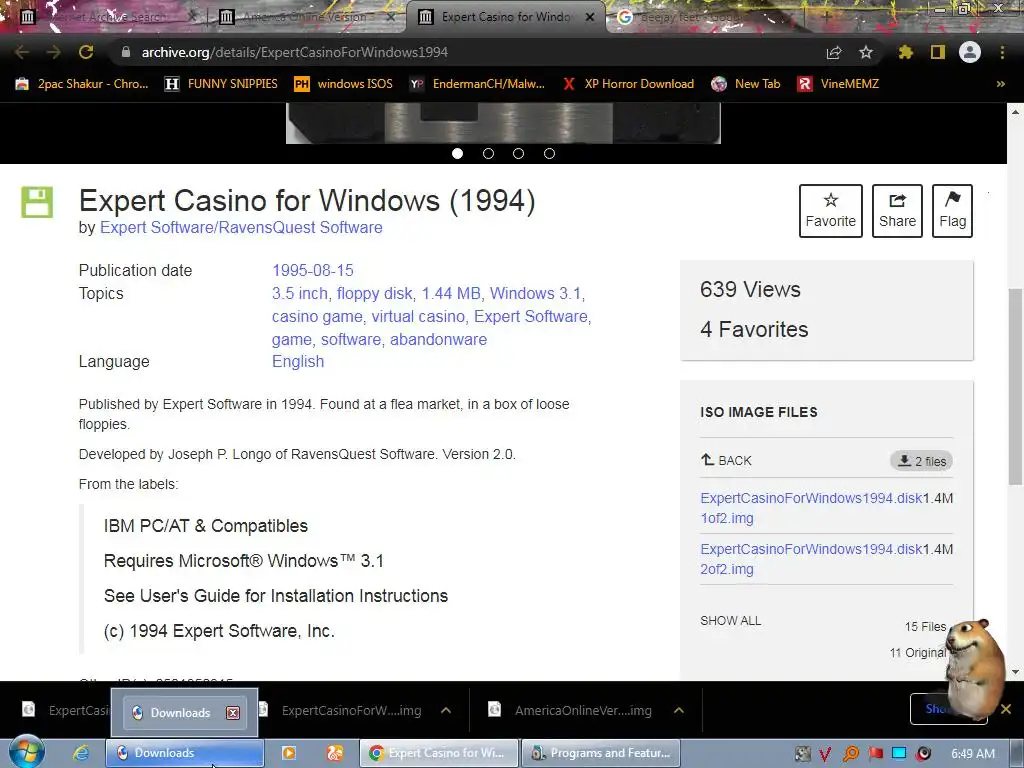This screenshot has height=768, width=1024.
Task: Switch to Internet Archive Search tab
Action: point(108,17)
